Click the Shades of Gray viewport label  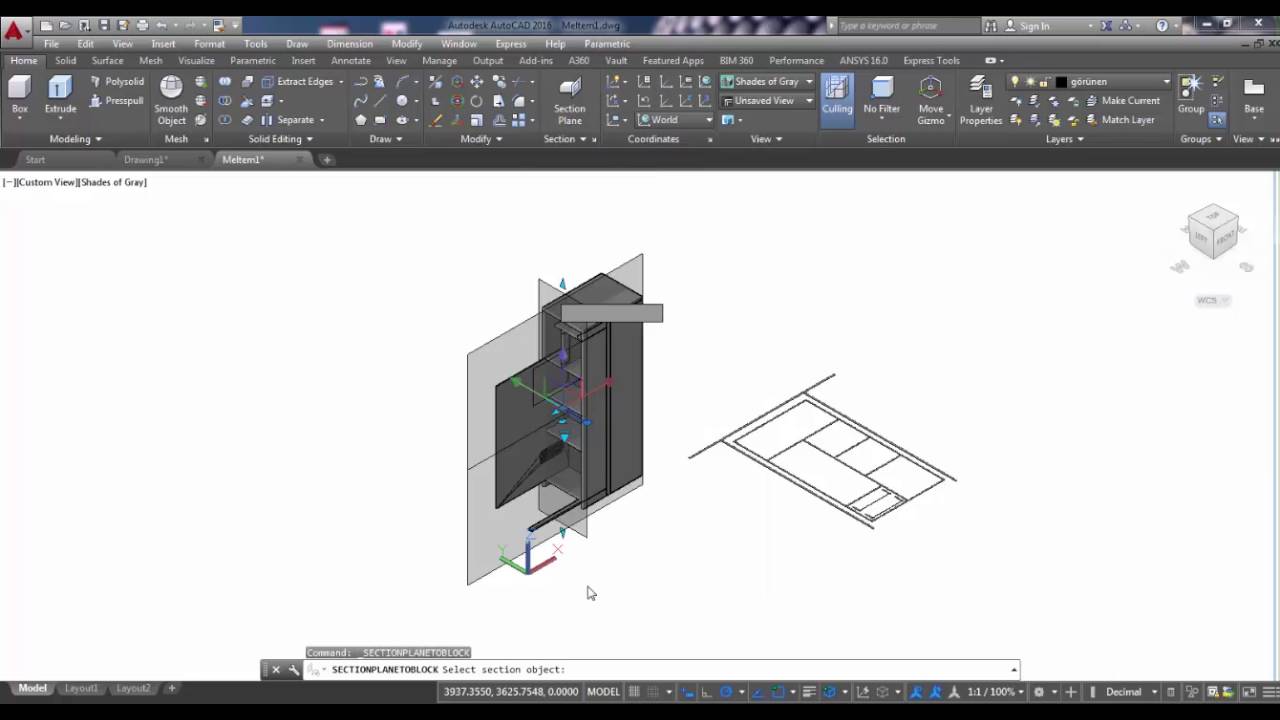(x=113, y=182)
